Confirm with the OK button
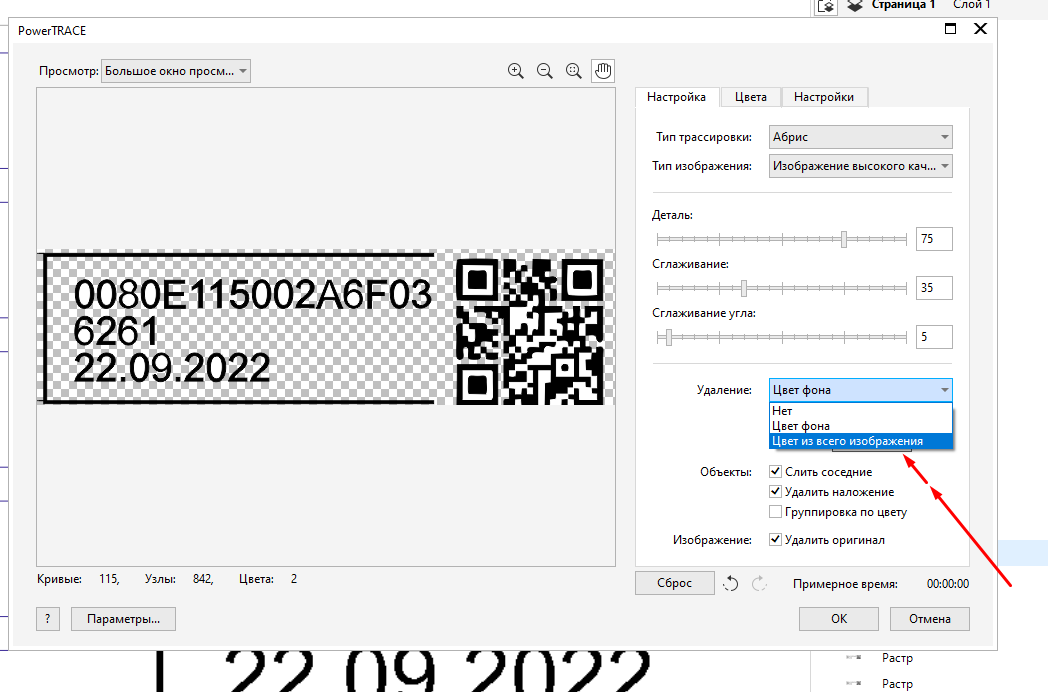Image resolution: width=1048 pixels, height=692 pixels. pos(839,619)
